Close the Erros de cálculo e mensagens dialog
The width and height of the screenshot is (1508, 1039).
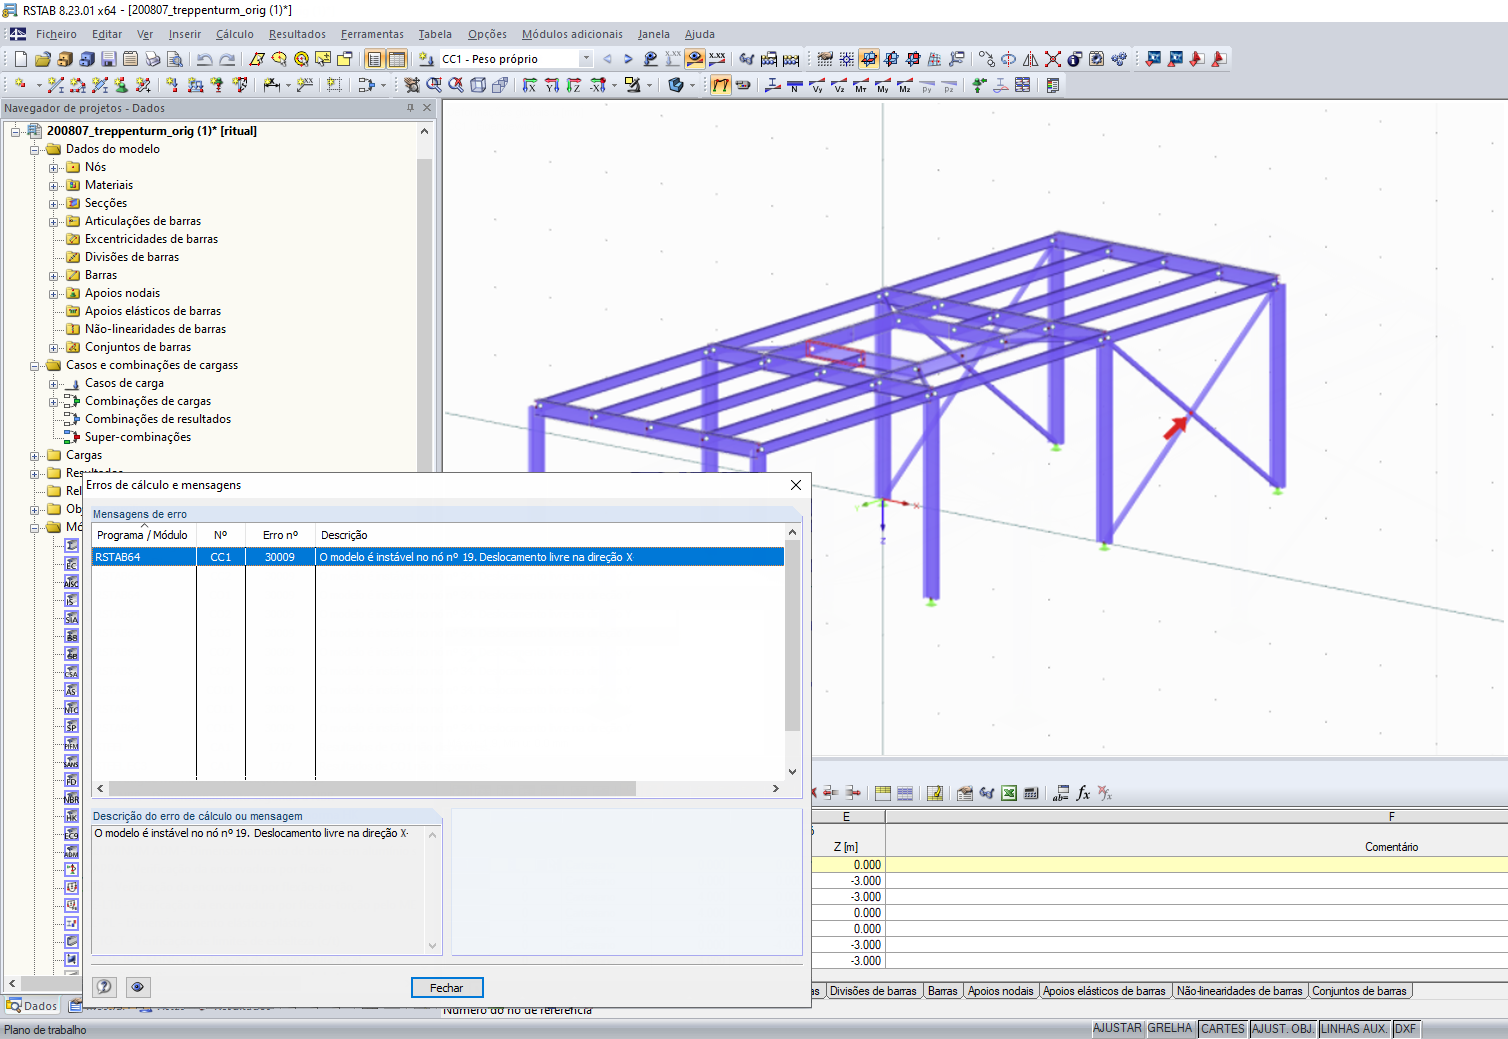(x=796, y=485)
